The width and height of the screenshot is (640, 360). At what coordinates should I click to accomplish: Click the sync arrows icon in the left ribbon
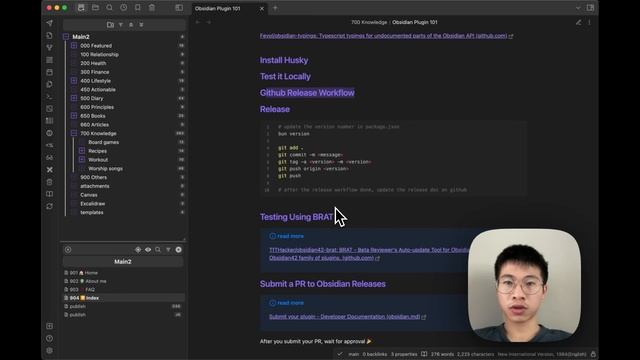49,206
